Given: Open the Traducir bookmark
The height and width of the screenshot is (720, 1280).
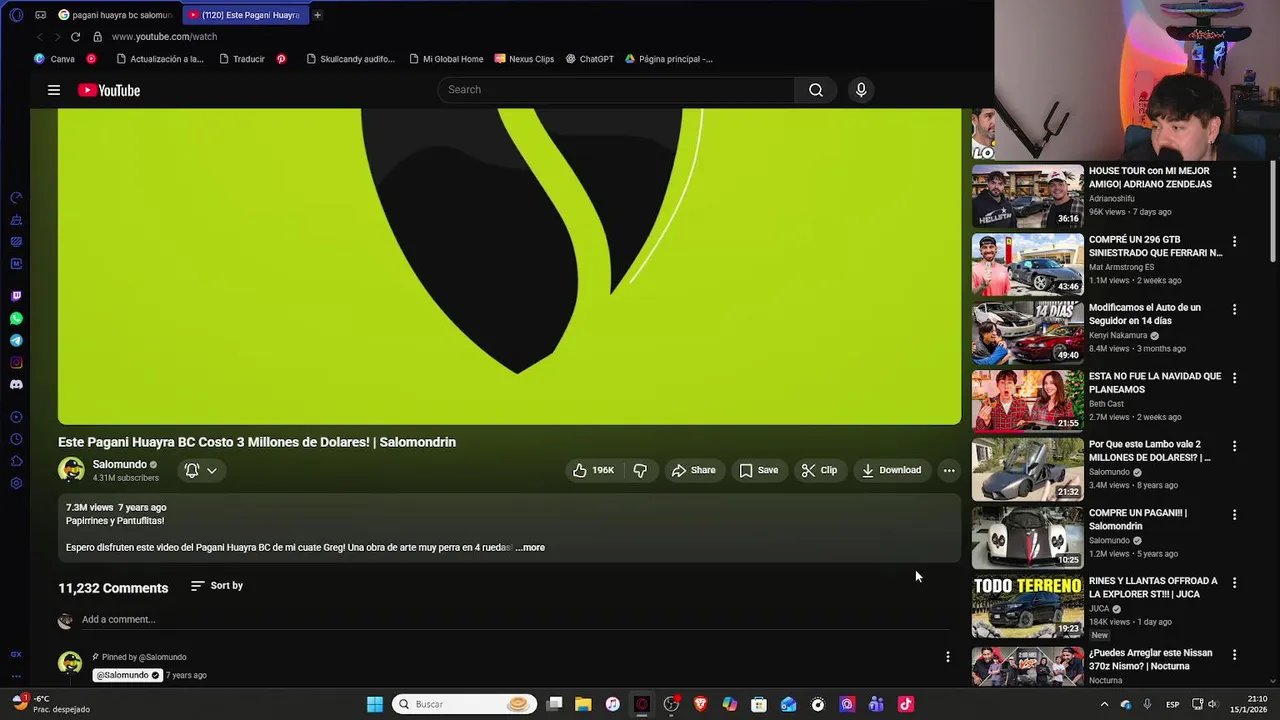Looking at the screenshot, I should [242, 59].
